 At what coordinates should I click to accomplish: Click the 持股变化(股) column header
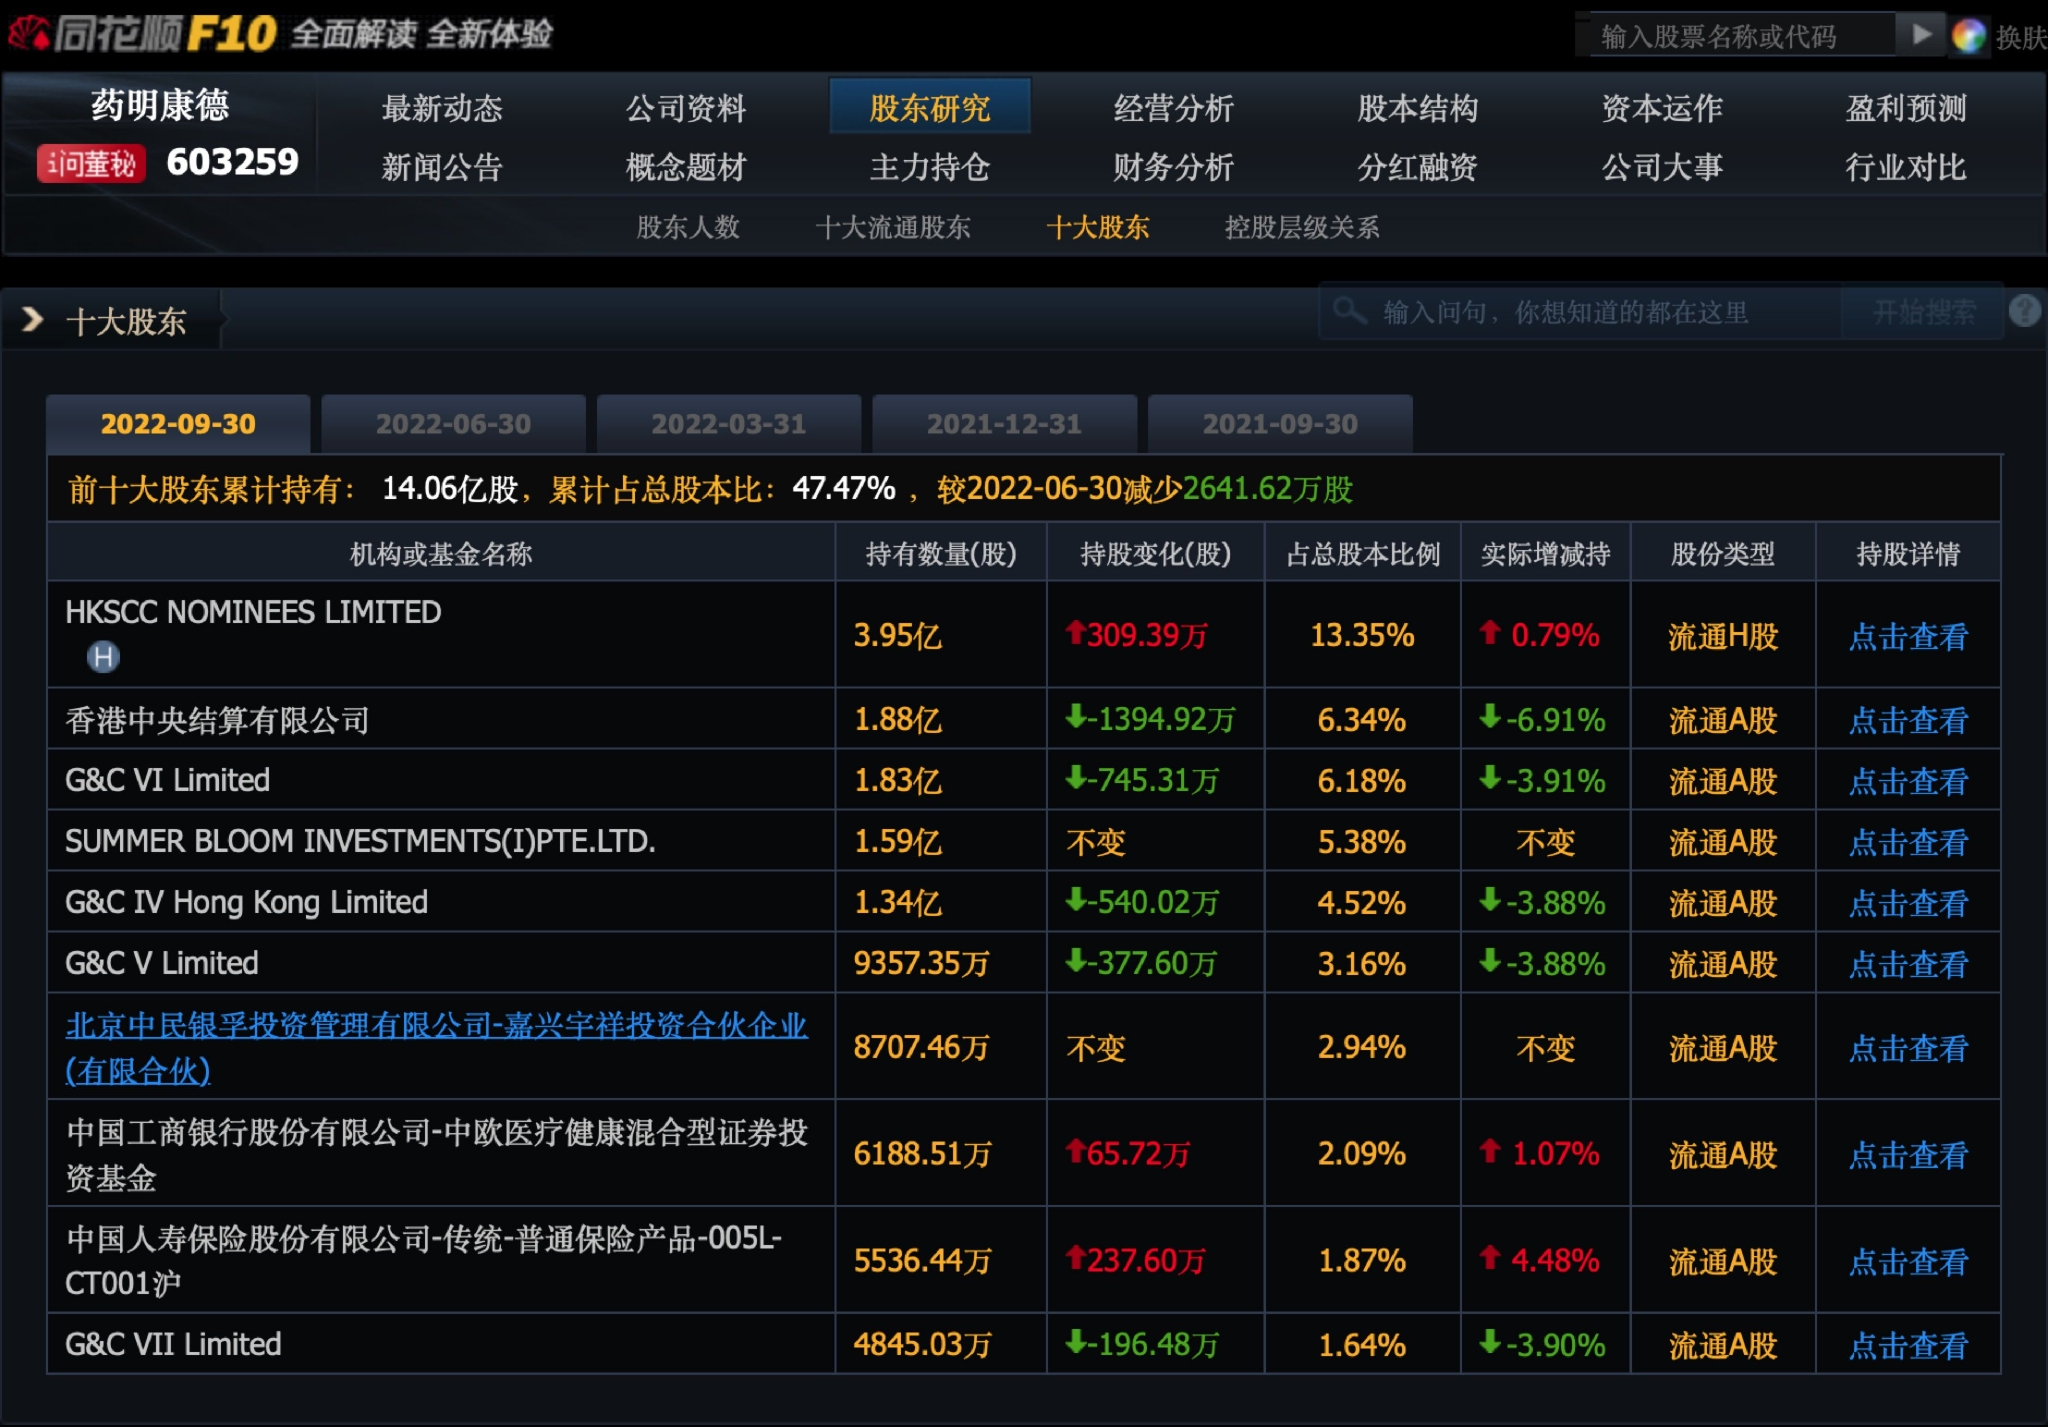(x=1156, y=554)
